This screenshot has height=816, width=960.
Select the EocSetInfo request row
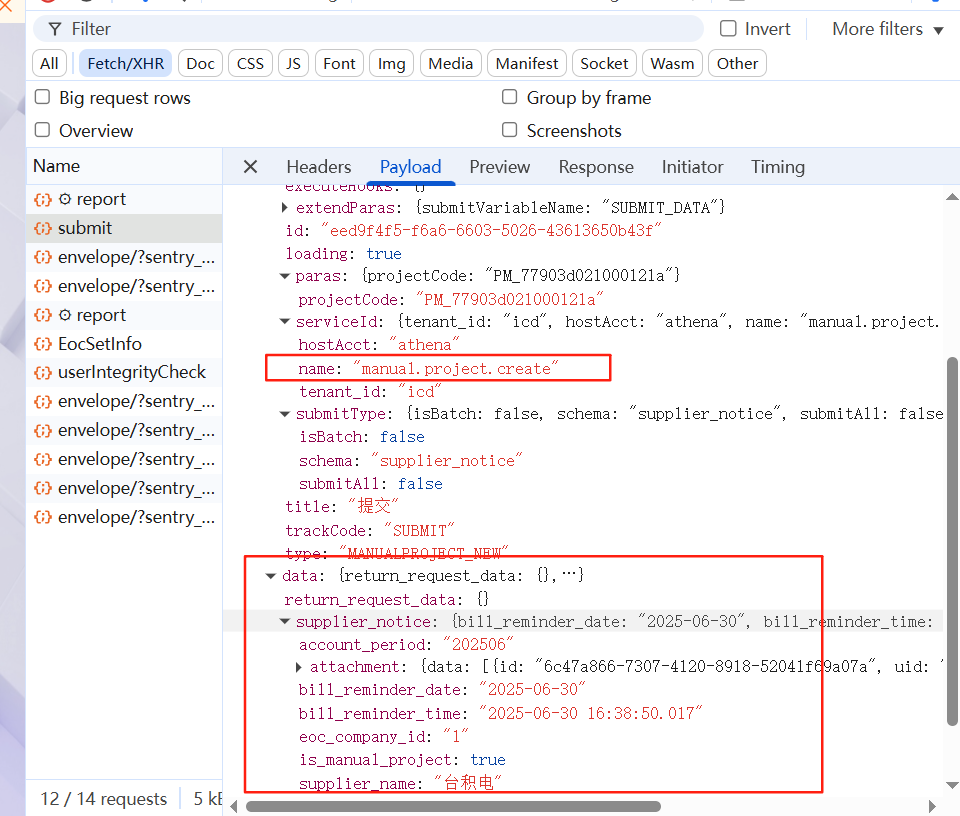tap(124, 344)
